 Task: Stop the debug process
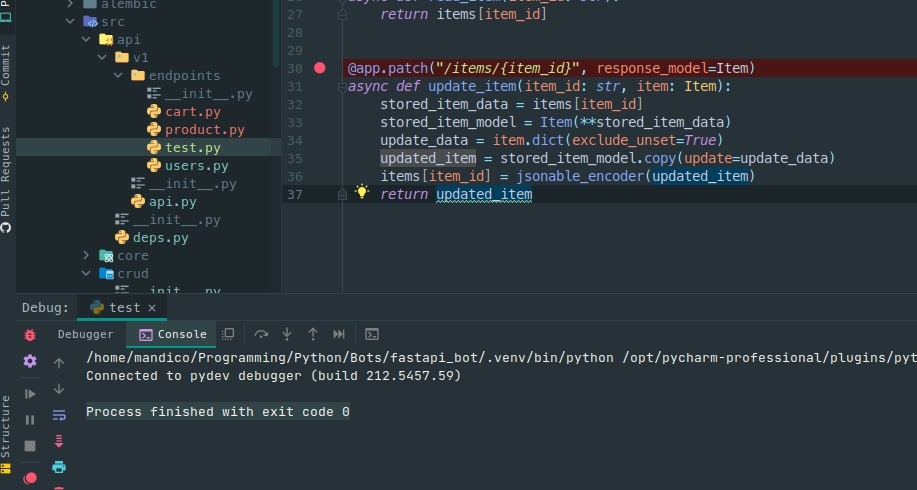tap(30, 446)
